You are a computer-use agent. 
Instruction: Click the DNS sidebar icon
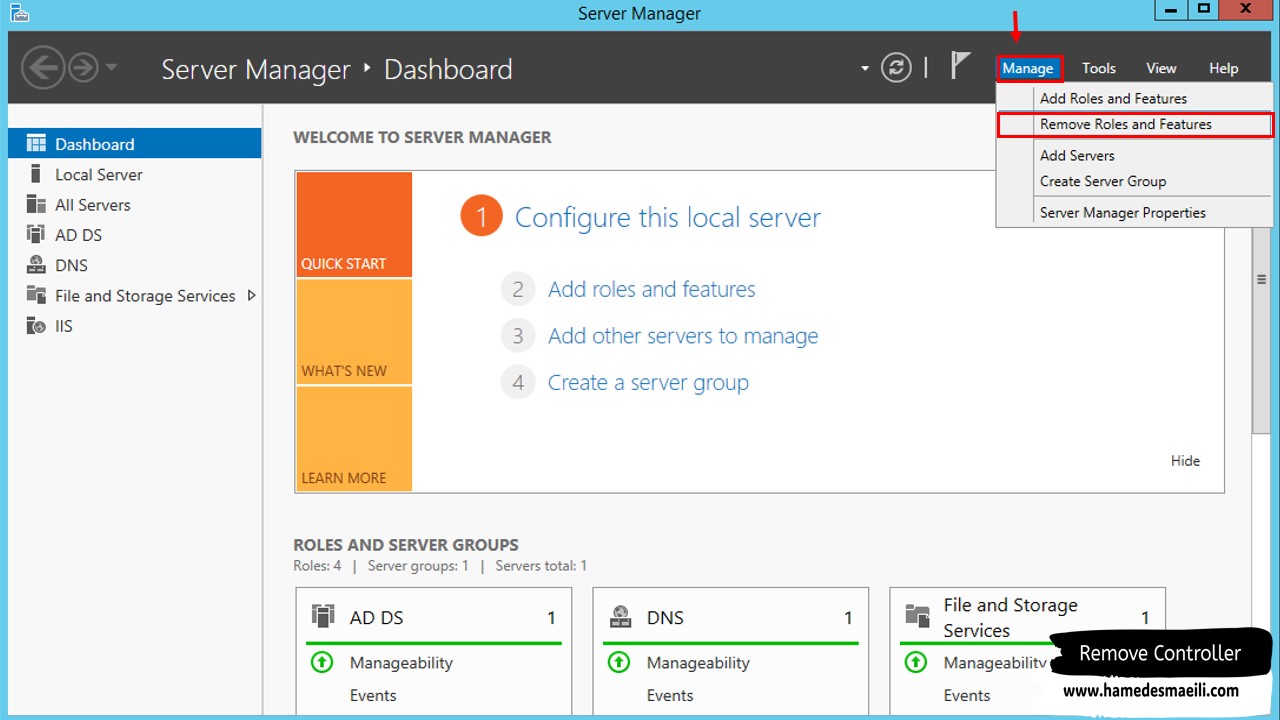36,265
